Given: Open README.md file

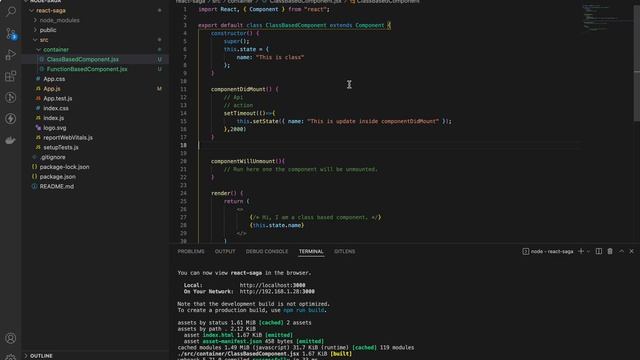Looking at the screenshot, I should (56, 187).
